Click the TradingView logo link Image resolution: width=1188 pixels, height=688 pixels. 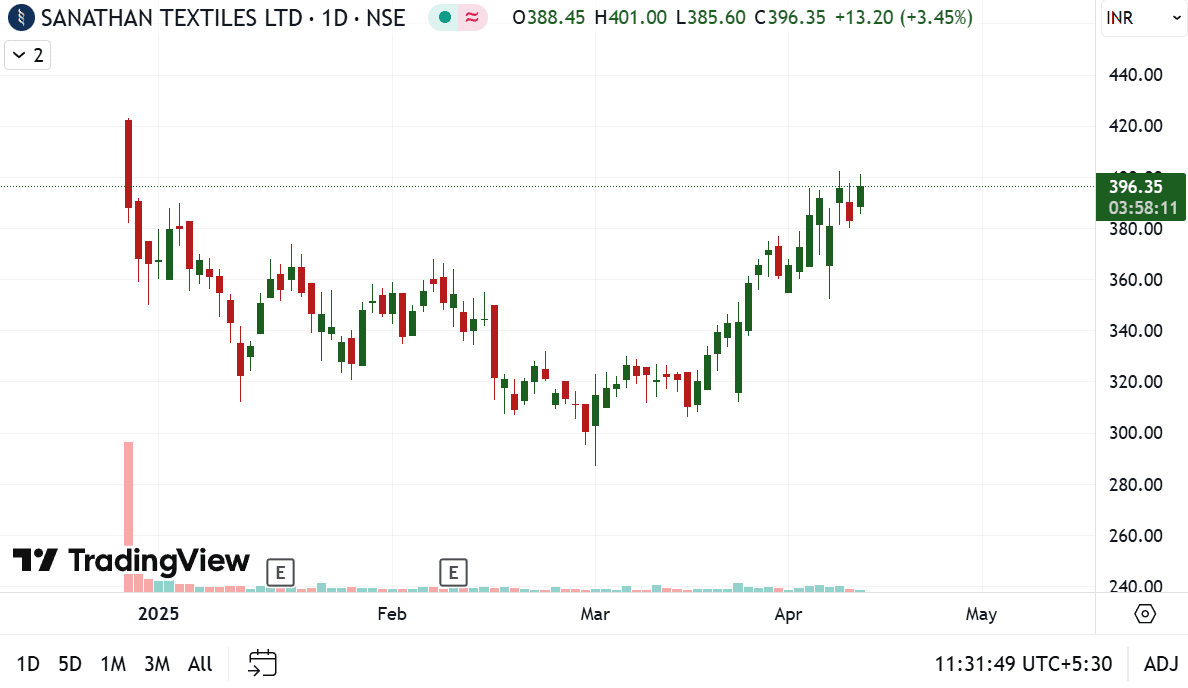point(131,561)
